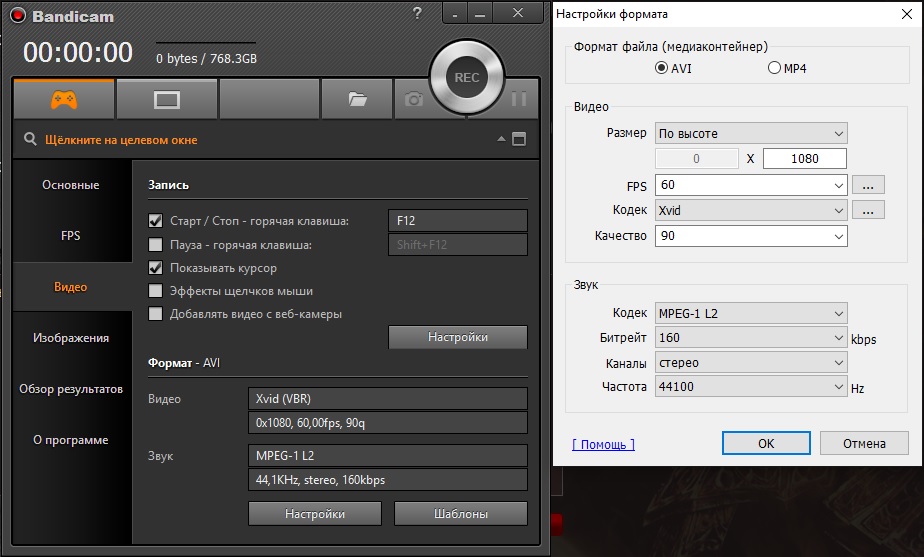The image size is (924, 557).
Task: Click the 44,1KHz, stereo, 160kbps field
Action: (x=388, y=480)
